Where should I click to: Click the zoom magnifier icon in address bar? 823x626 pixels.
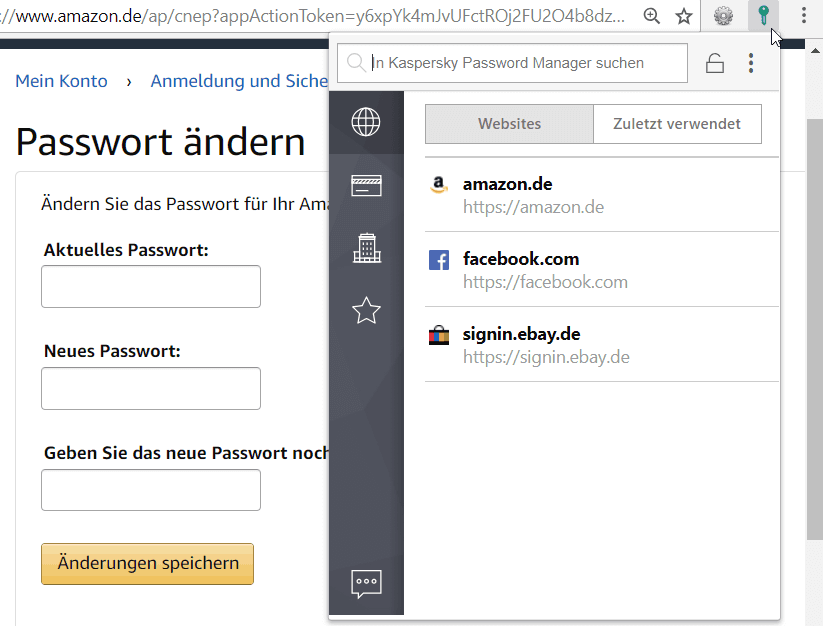[x=651, y=16]
